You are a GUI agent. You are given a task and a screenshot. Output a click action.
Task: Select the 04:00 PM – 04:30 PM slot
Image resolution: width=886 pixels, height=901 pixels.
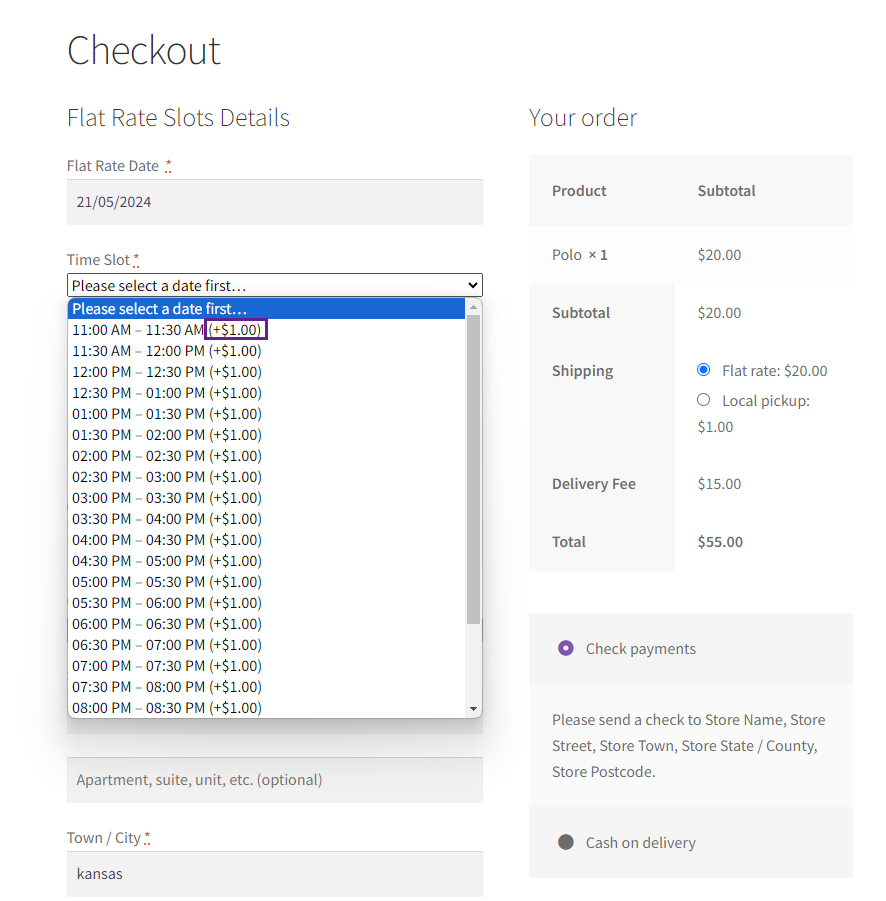(x=267, y=540)
